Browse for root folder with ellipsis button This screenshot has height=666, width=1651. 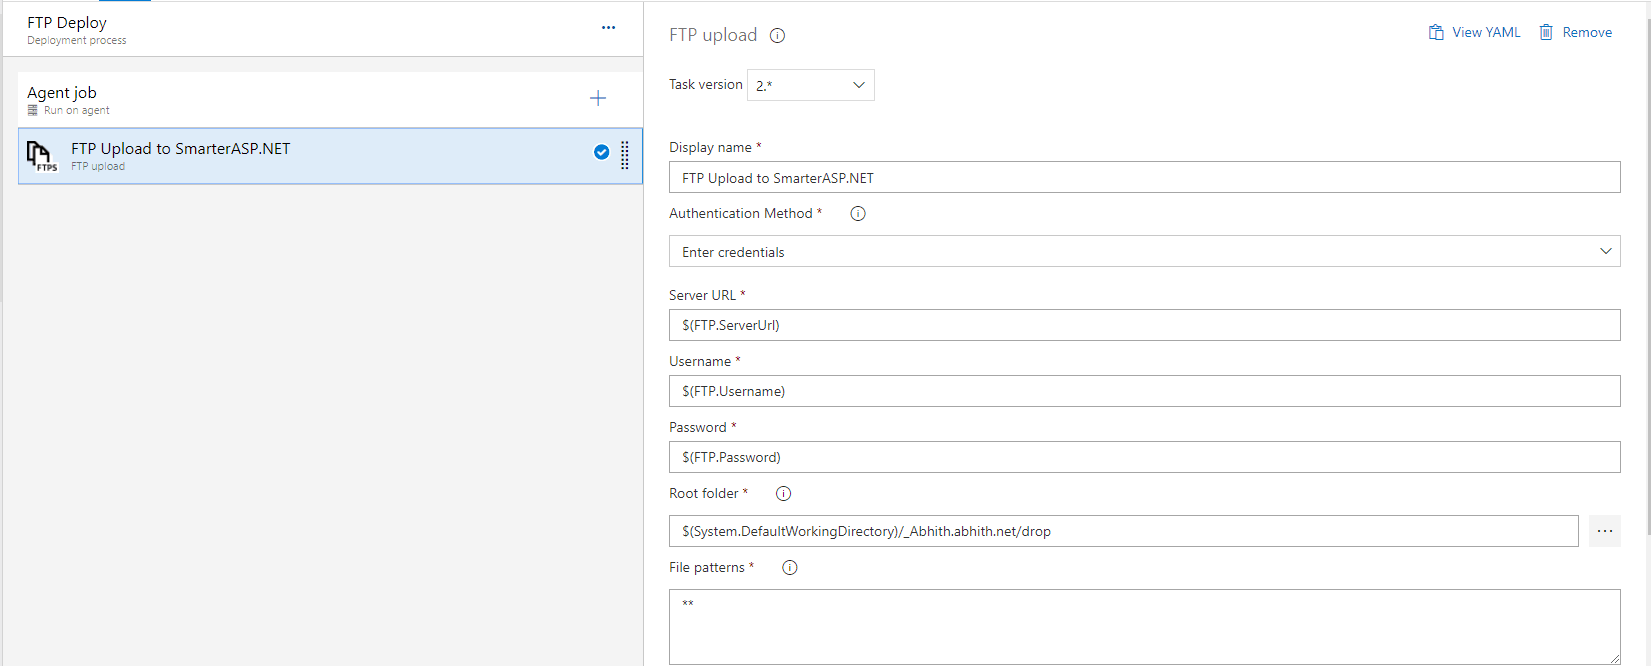(x=1604, y=531)
